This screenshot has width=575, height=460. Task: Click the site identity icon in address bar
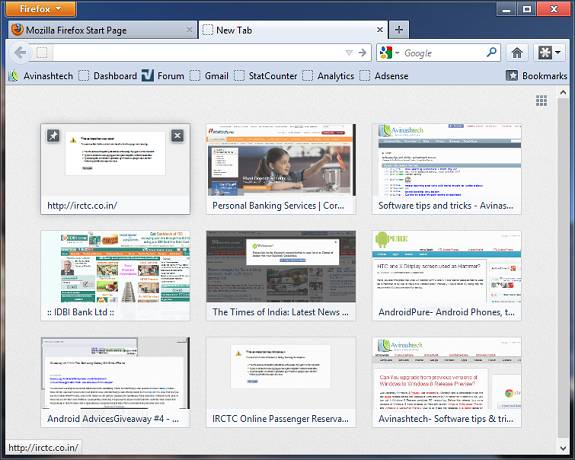(x=42, y=53)
